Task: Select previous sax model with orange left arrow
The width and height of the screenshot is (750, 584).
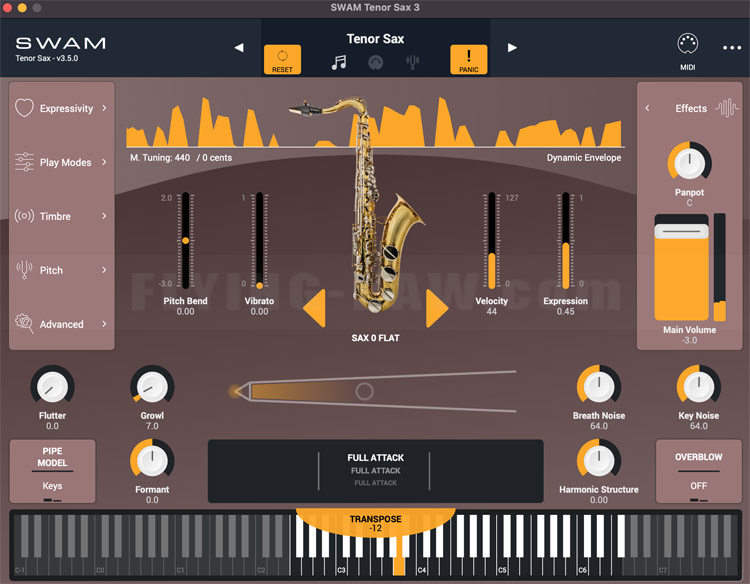Action: [x=315, y=308]
